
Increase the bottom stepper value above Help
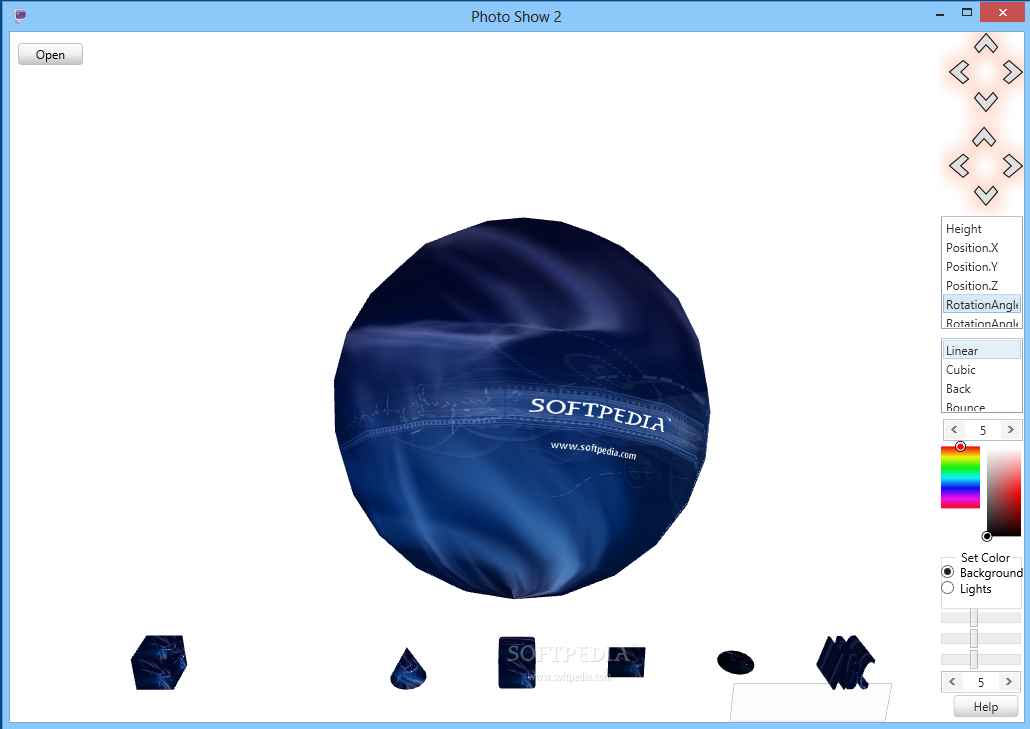coord(1009,682)
